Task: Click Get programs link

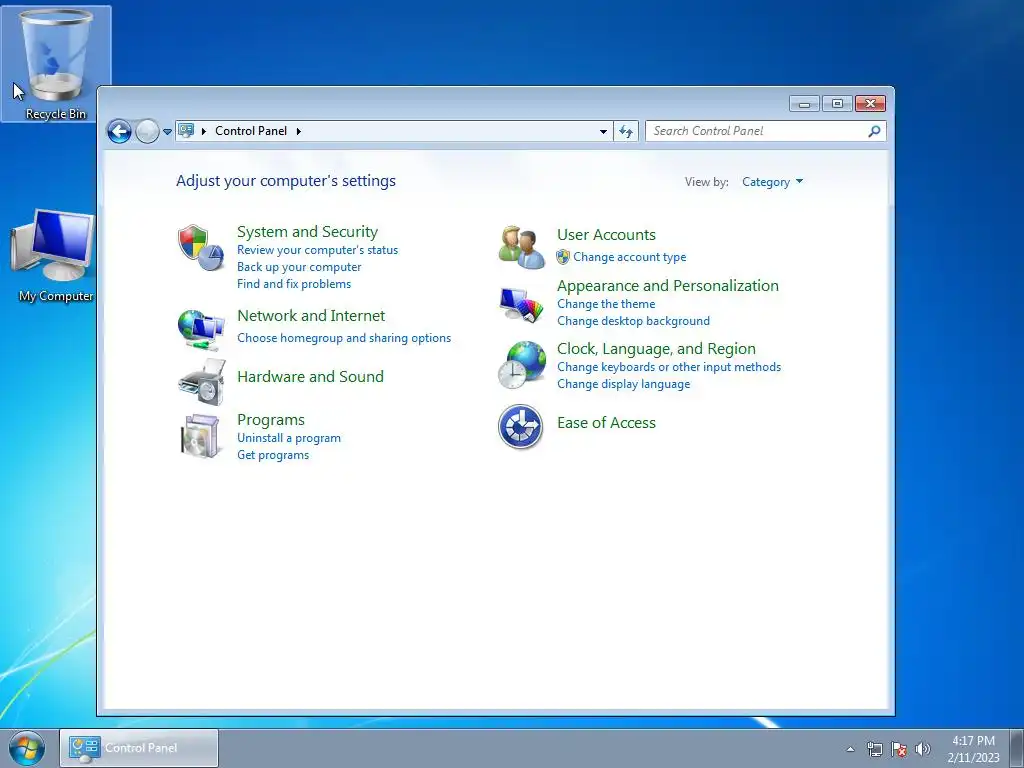Action: click(x=273, y=455)
